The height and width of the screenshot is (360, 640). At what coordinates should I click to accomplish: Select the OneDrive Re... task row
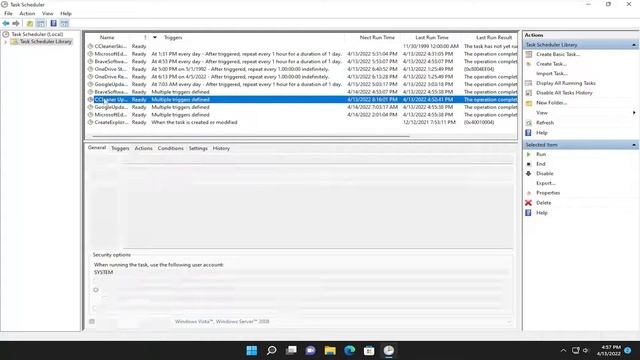301,77
